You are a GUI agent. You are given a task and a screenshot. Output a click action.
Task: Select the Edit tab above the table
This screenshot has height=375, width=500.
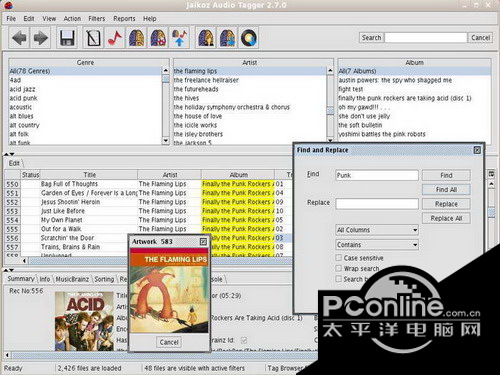(x=14, y=163)
